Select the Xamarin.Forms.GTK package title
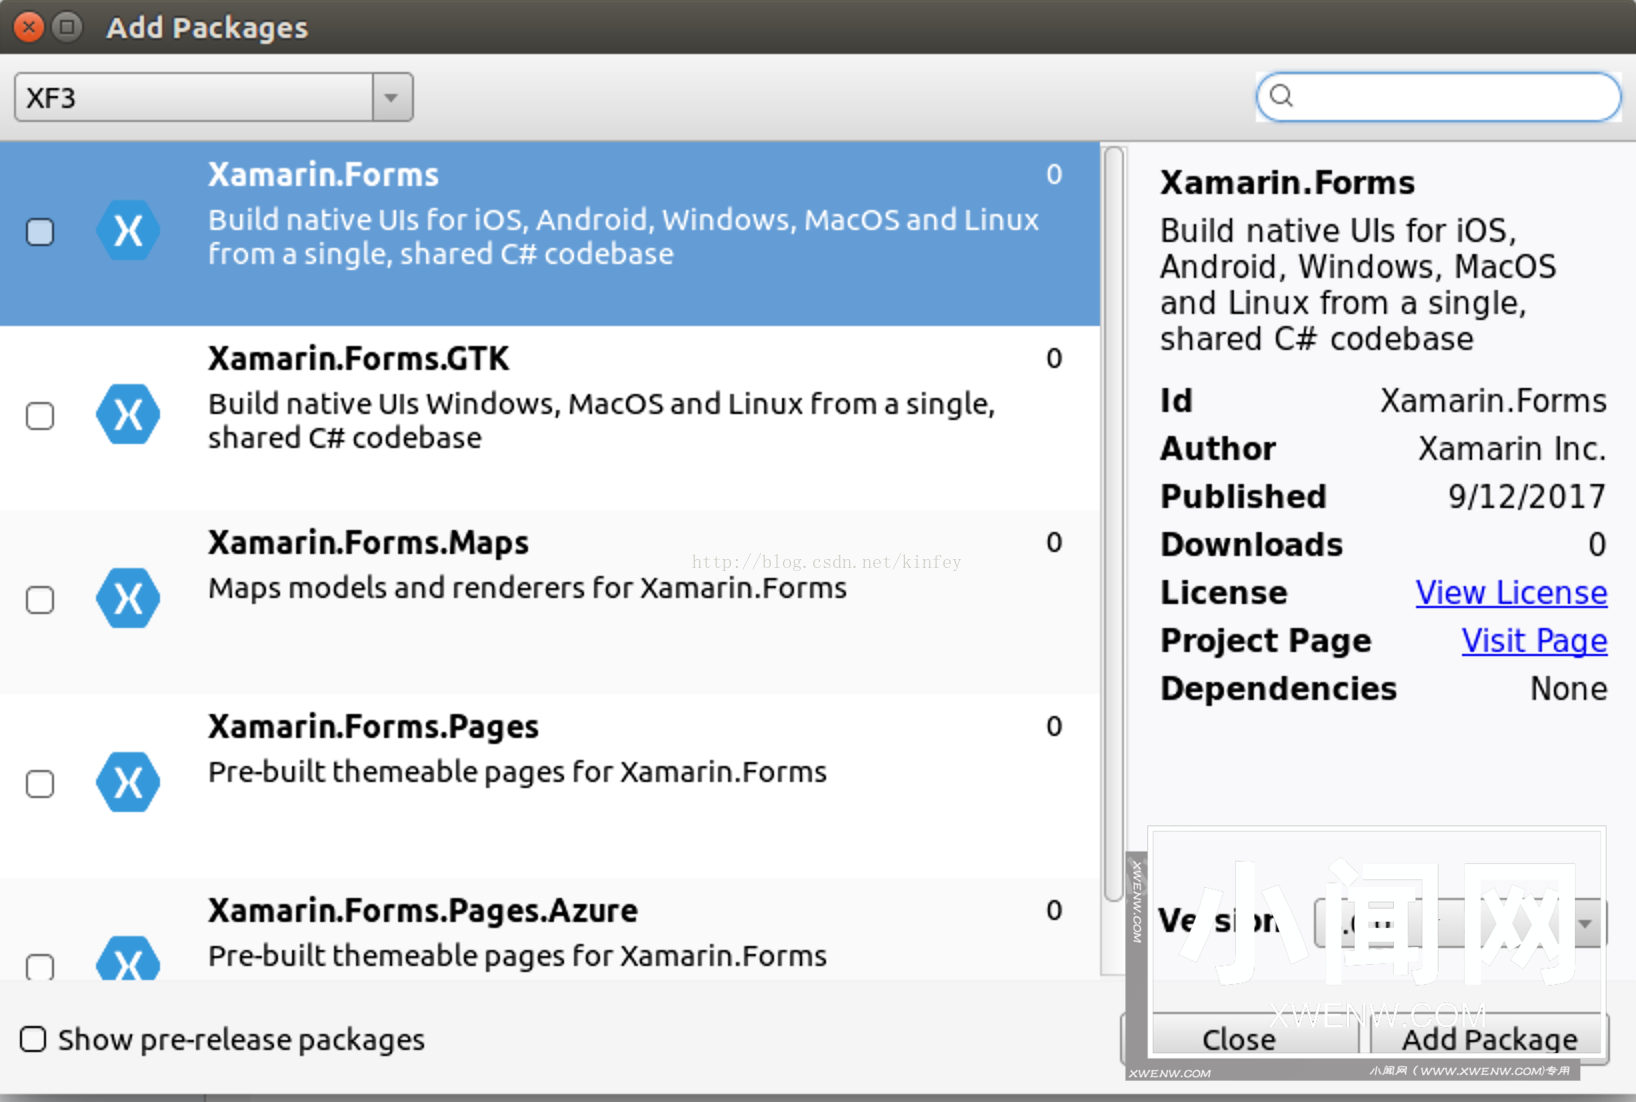 tap(358, 359)
